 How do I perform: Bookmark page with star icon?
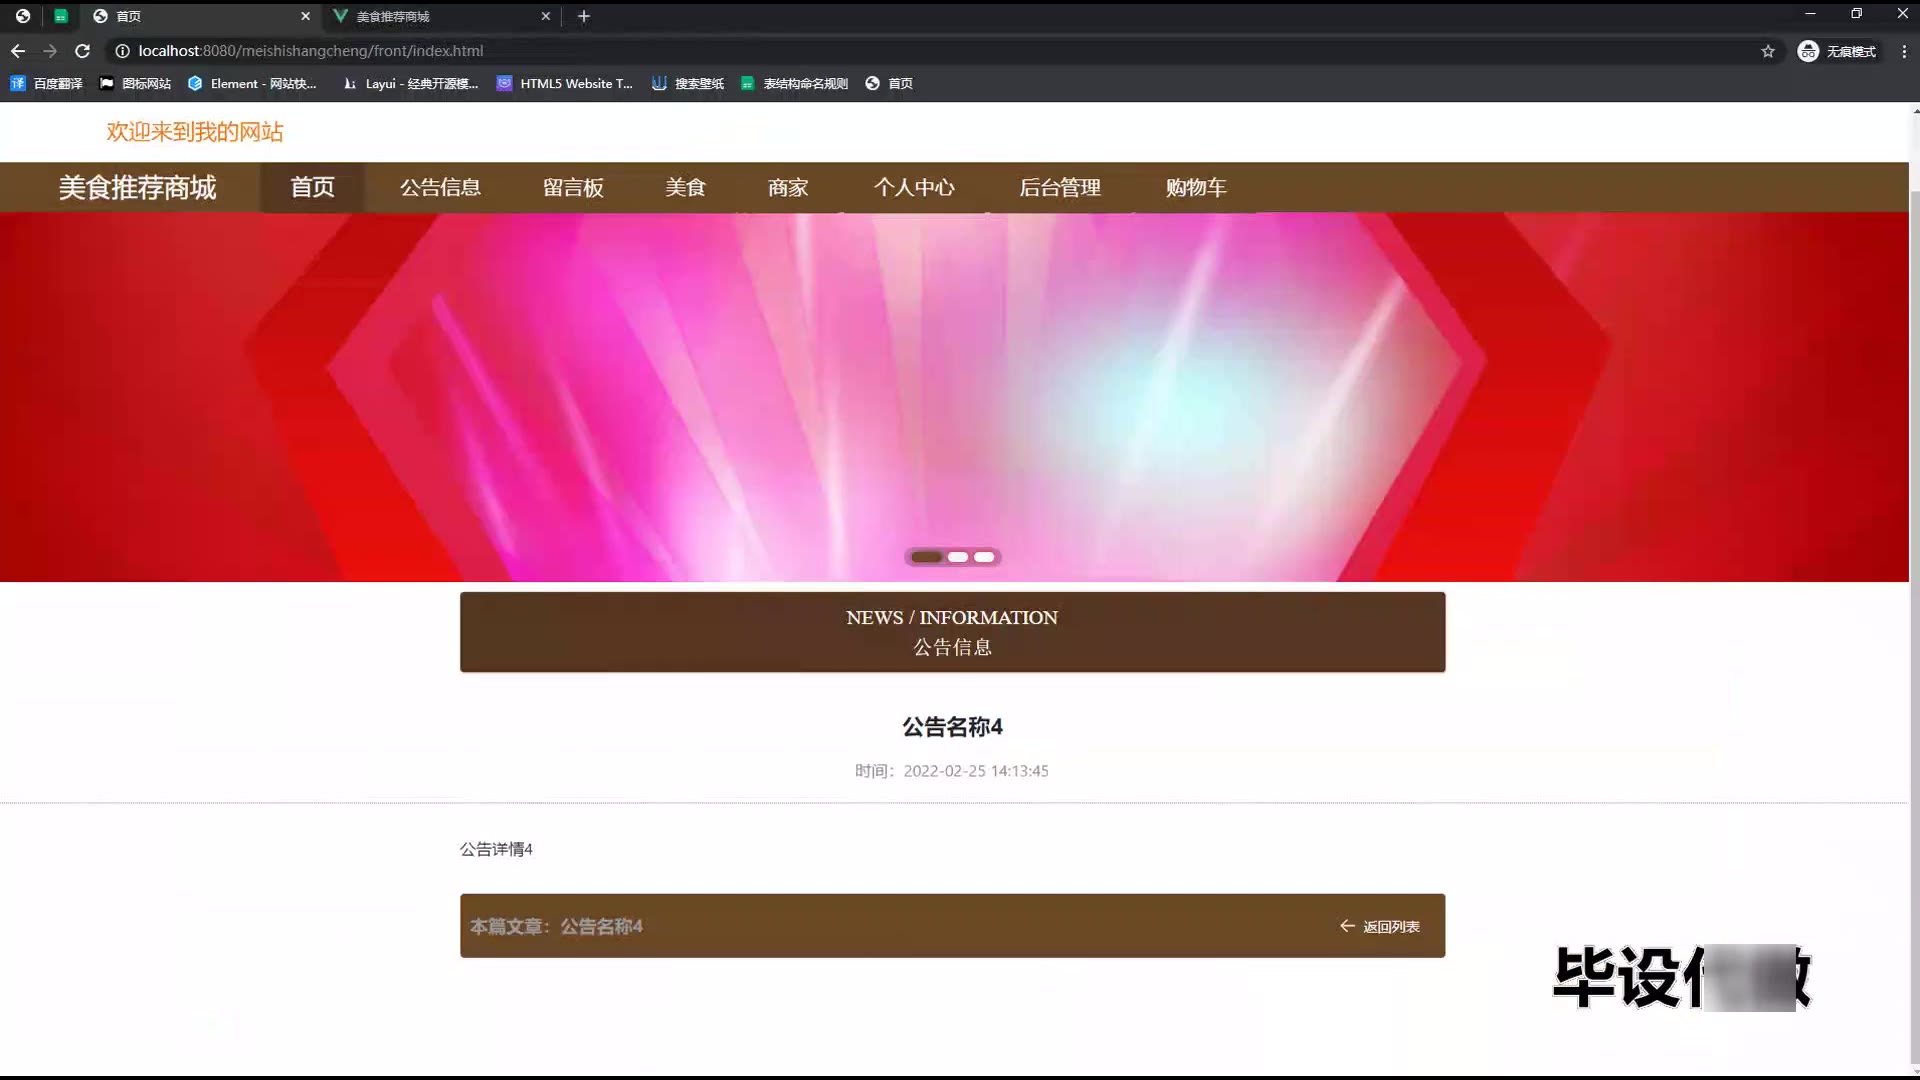[x=1768, y=51]
